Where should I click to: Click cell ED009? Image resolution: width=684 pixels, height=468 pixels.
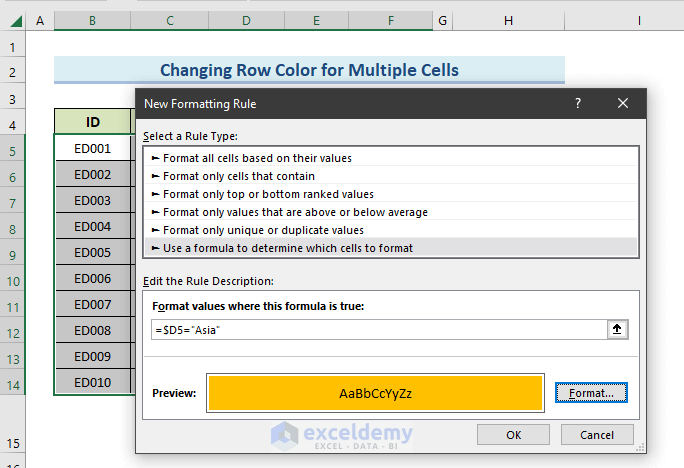coord(92,356)
